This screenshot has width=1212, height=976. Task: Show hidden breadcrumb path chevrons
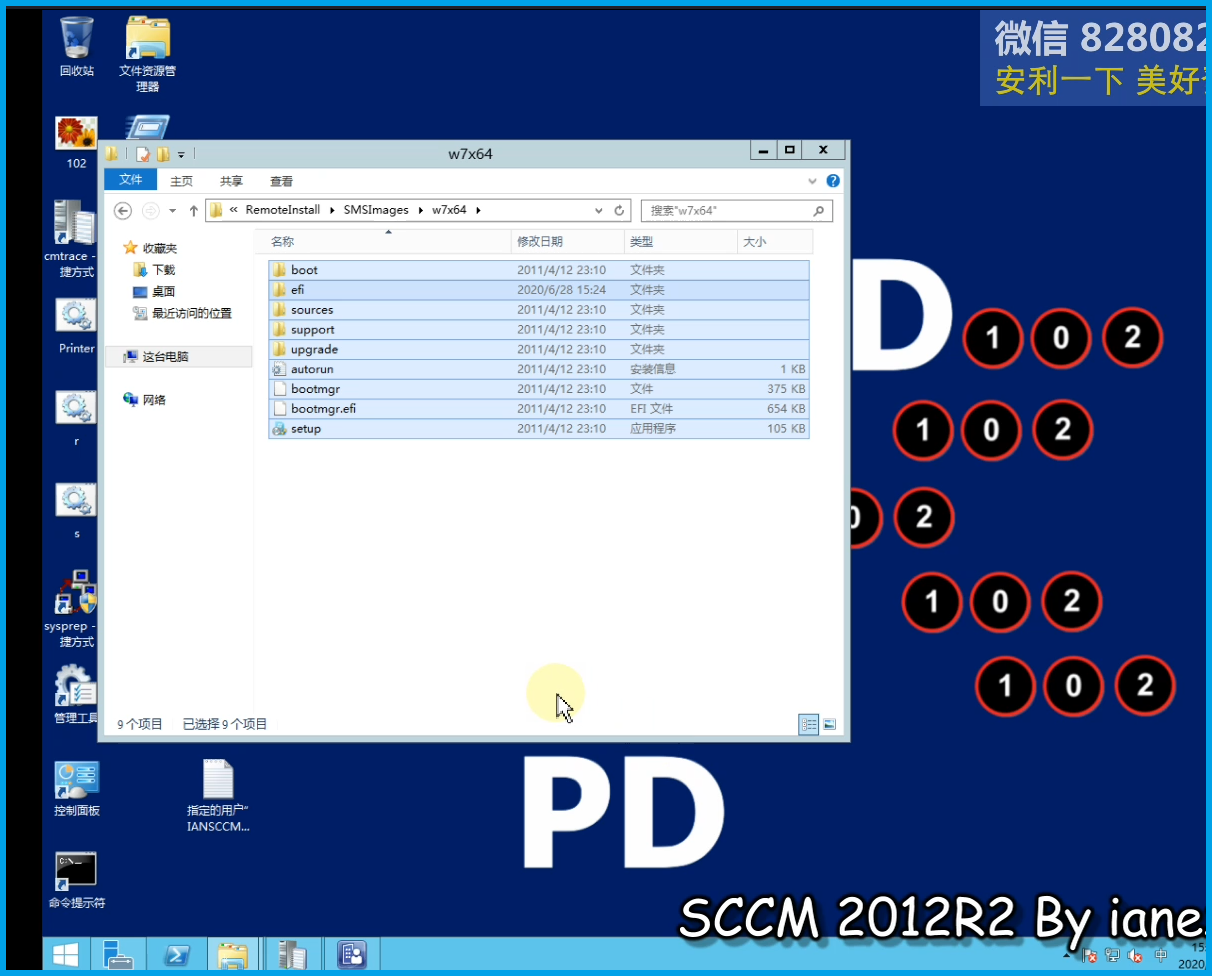coord(234,210)
